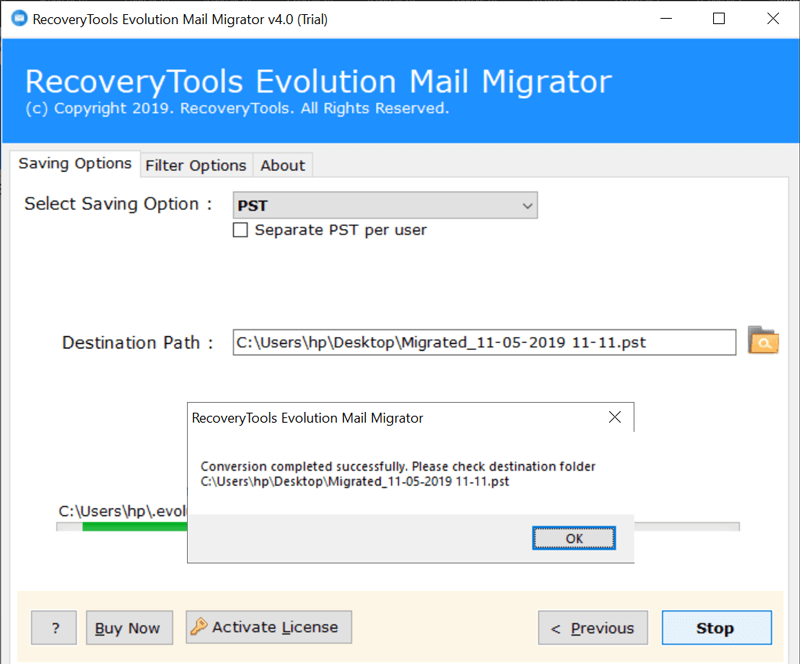The width and height of the screenshot is (800, 664).
Task: Click the app logo in title bar
Action: click(19, 19)
